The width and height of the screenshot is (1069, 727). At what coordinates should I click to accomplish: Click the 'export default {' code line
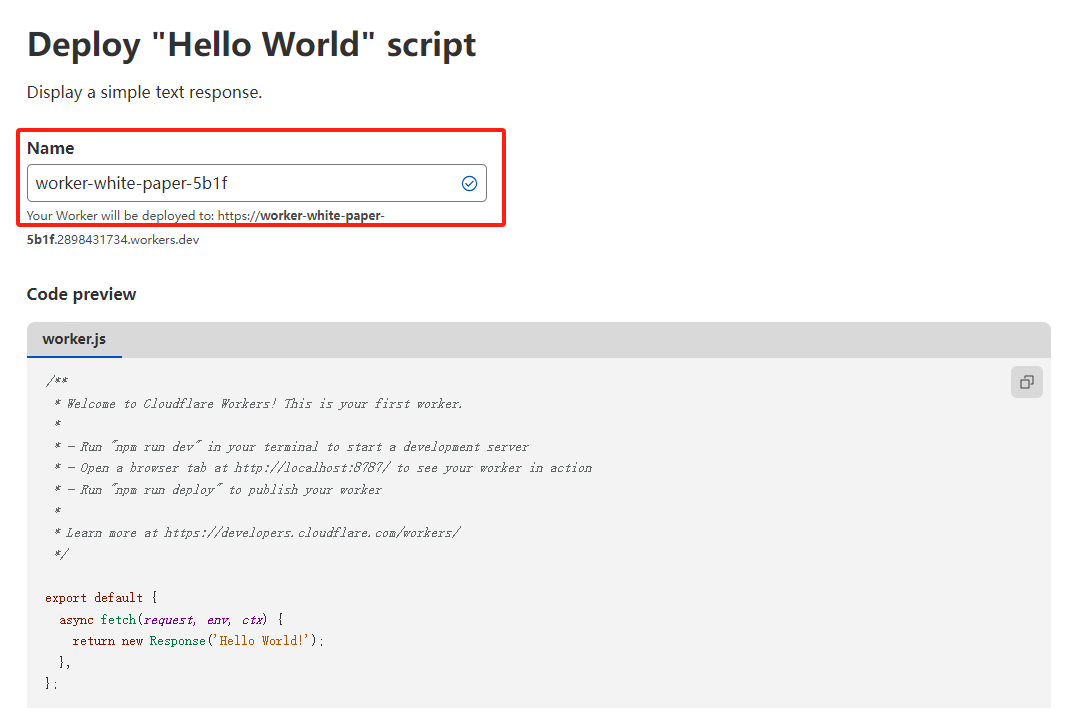[x=102, y=598]
